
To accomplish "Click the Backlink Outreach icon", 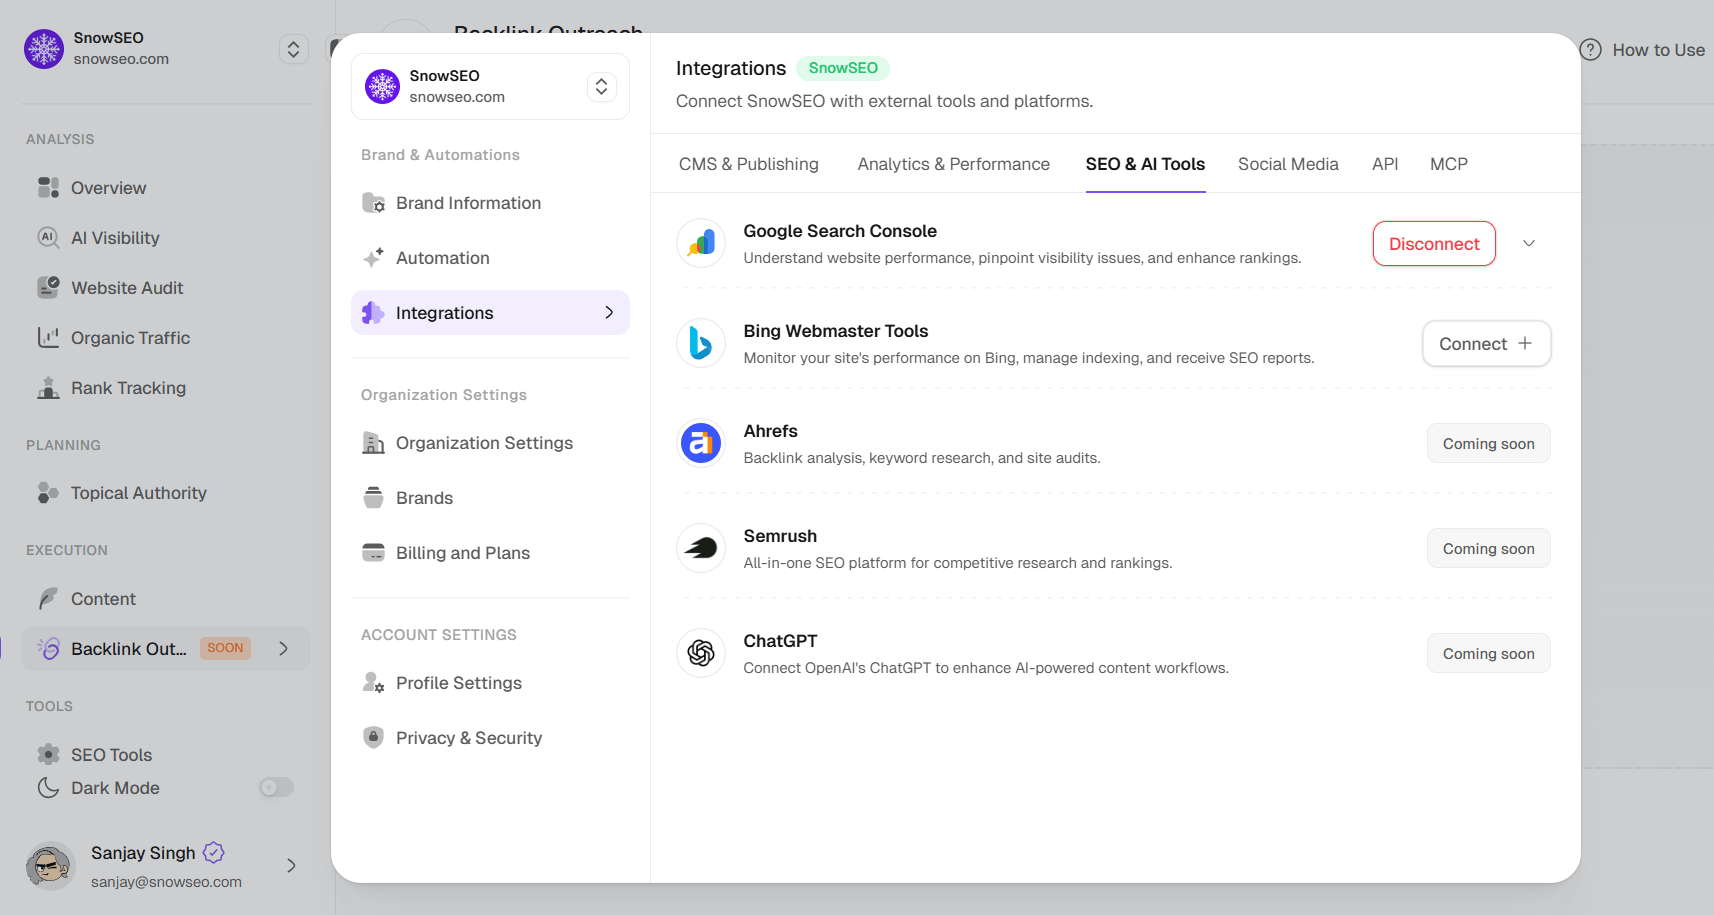I will click(x=48, y=649).
